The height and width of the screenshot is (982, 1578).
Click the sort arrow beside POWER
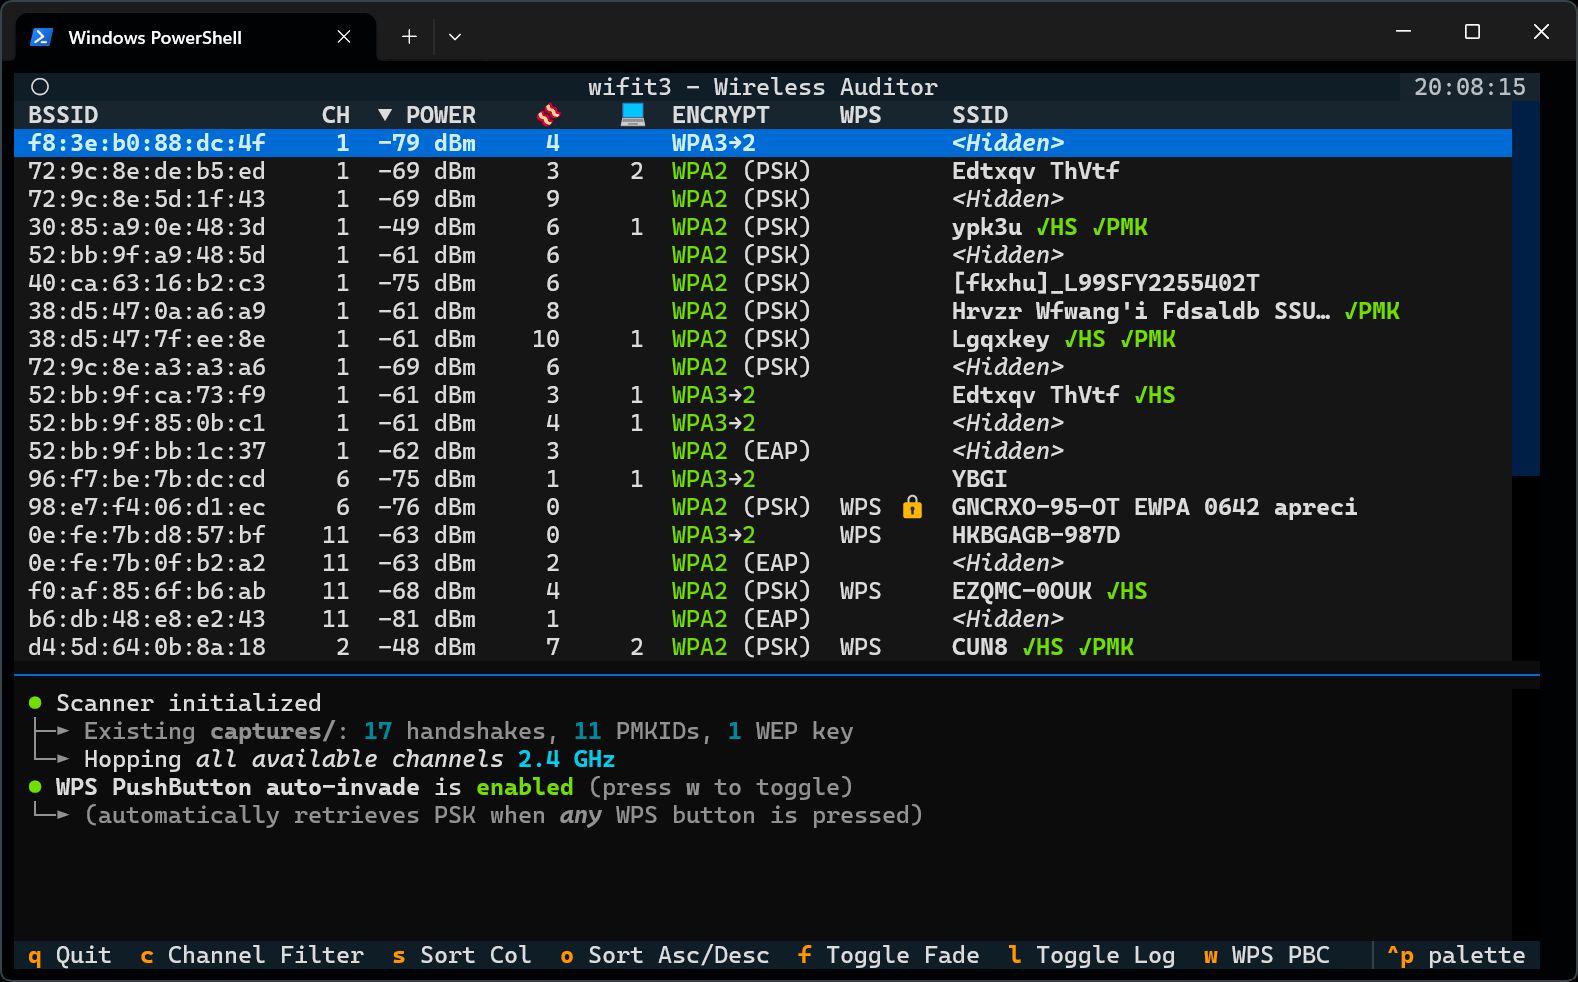[385, 115]
